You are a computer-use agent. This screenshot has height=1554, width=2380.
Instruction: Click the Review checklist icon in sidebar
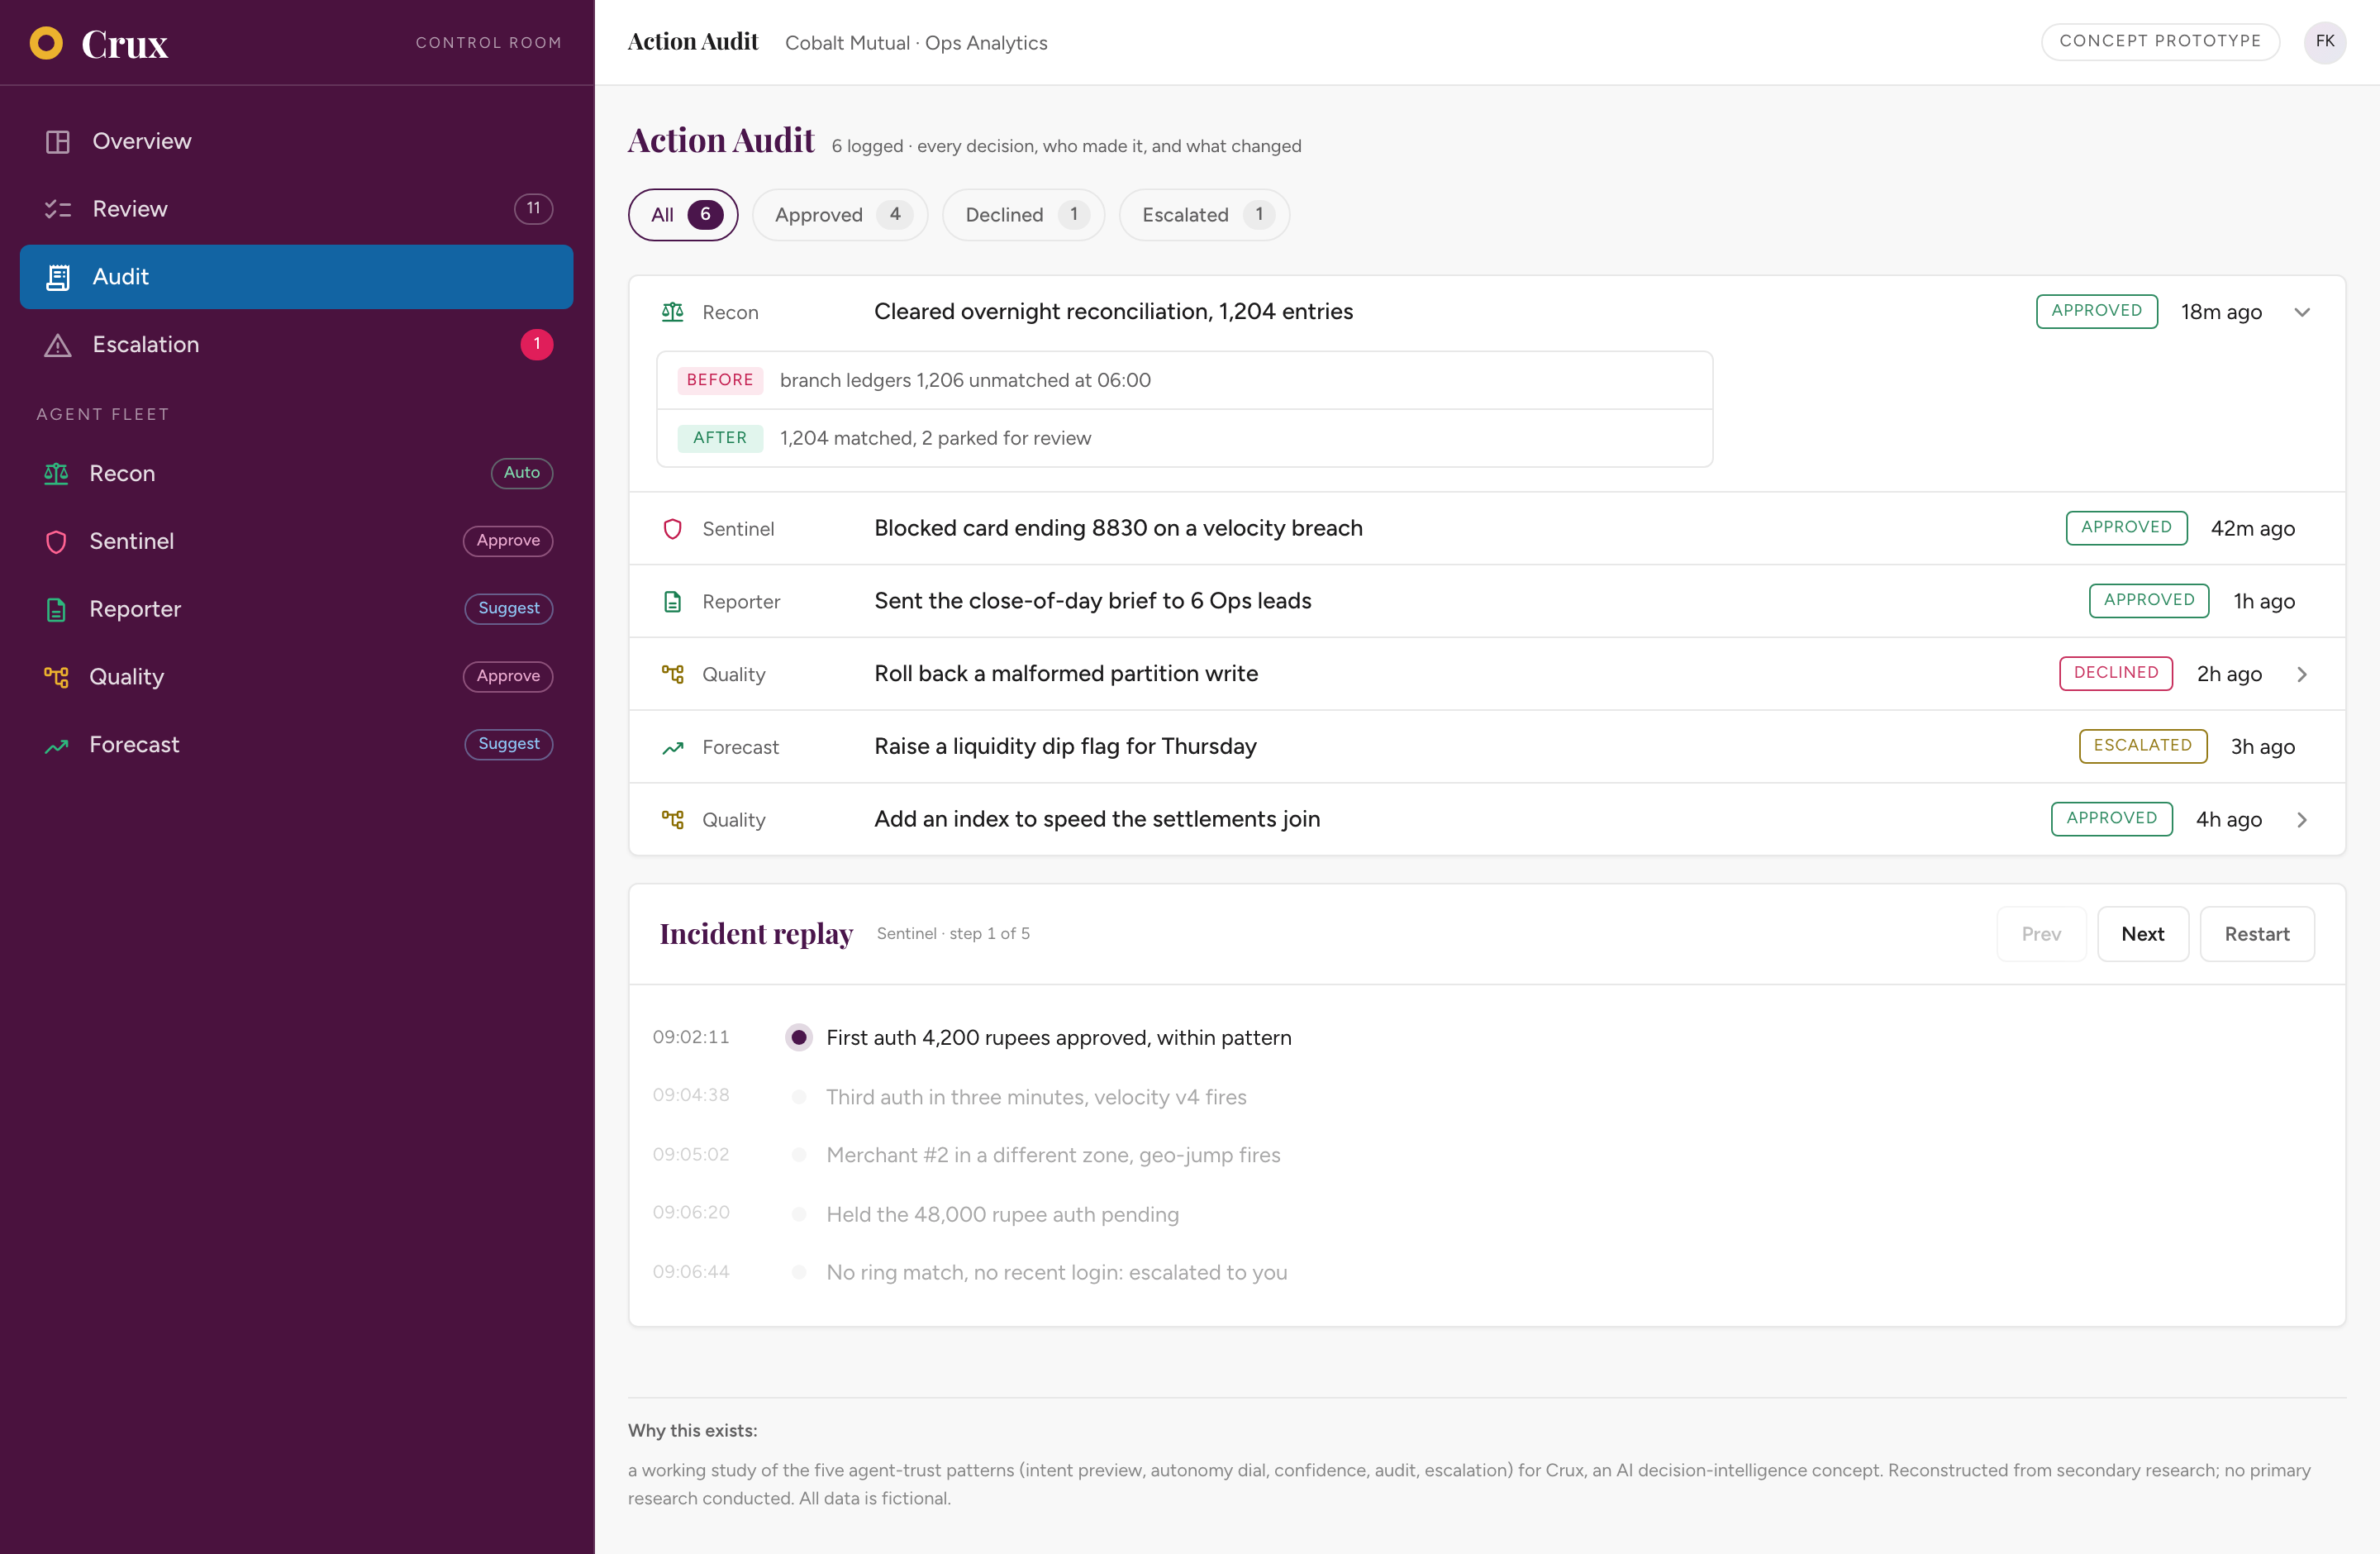click(x=58, y=209)
